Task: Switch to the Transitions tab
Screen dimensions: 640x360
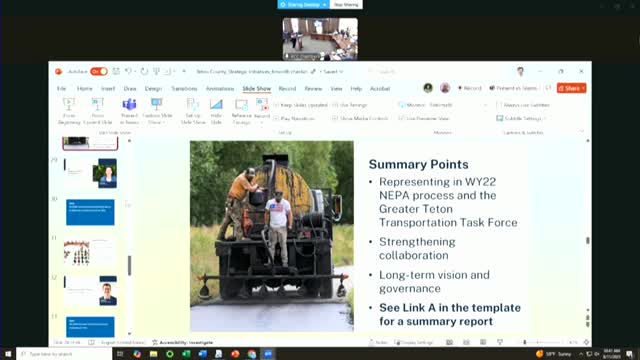Action: tap(184, 89)
